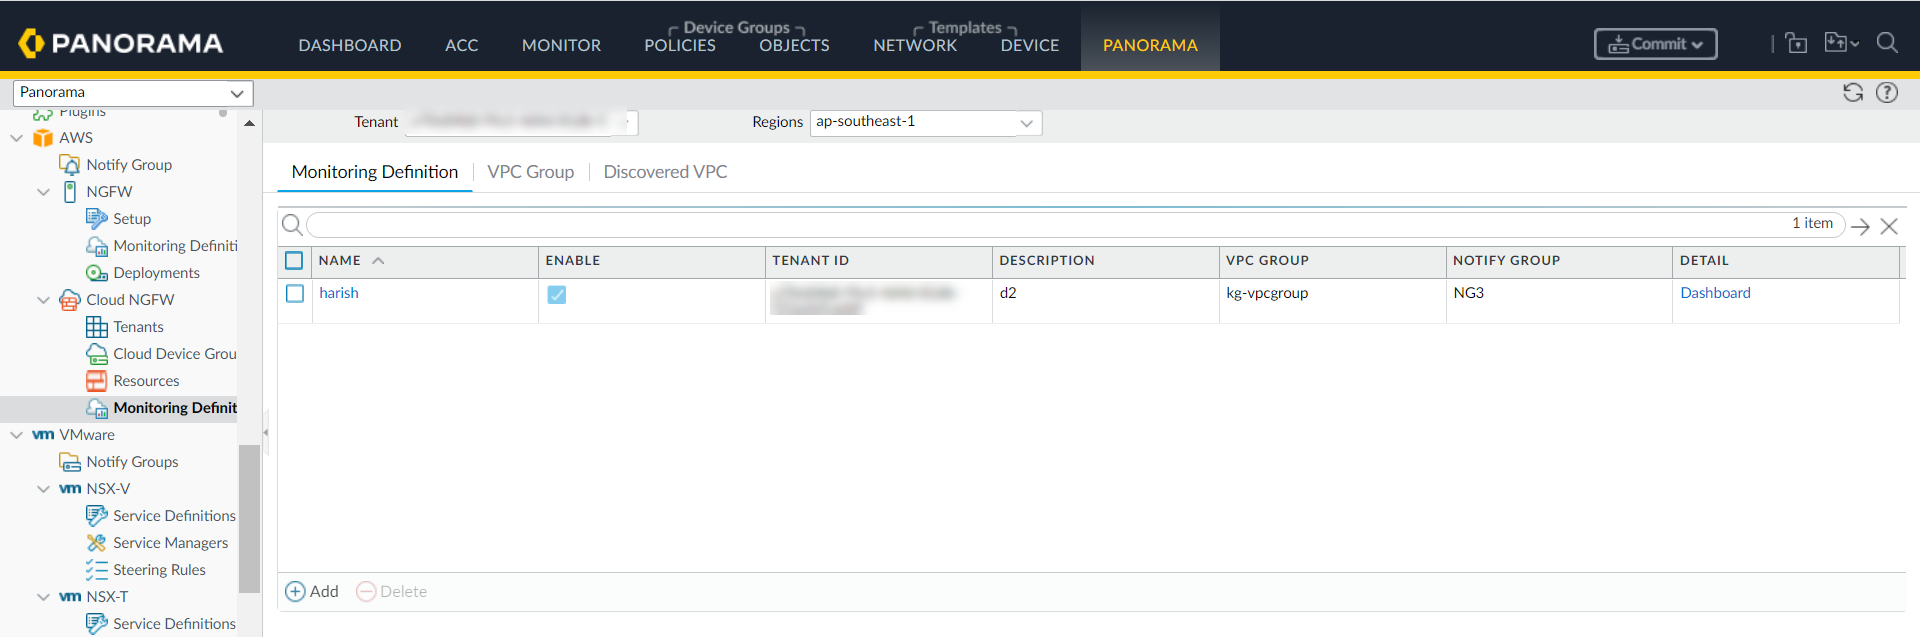Open the help question mark icon
Image resolution: width=1920 pixels, height=637 pixels.
[1886, 93]
